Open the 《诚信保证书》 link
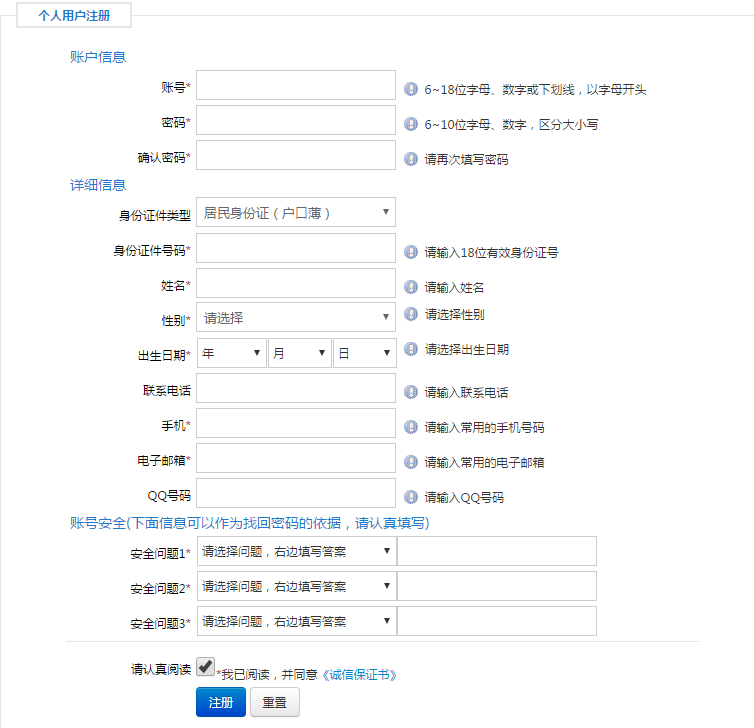Screen dimensions: 754x728 click(x=359, y=675)
